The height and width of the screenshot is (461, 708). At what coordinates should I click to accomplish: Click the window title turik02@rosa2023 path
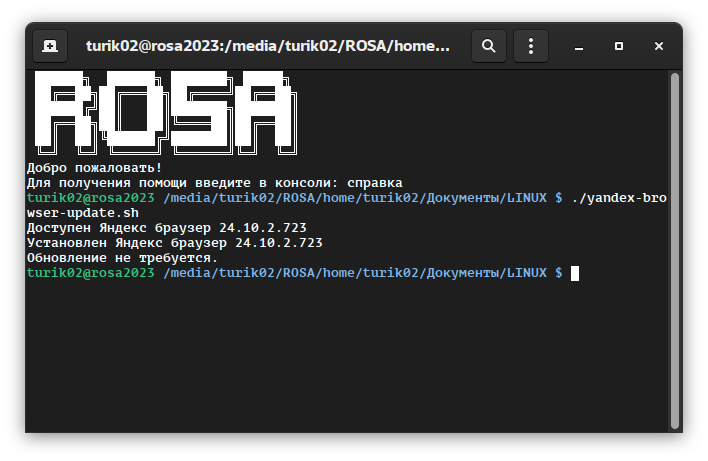click(268, 46)
